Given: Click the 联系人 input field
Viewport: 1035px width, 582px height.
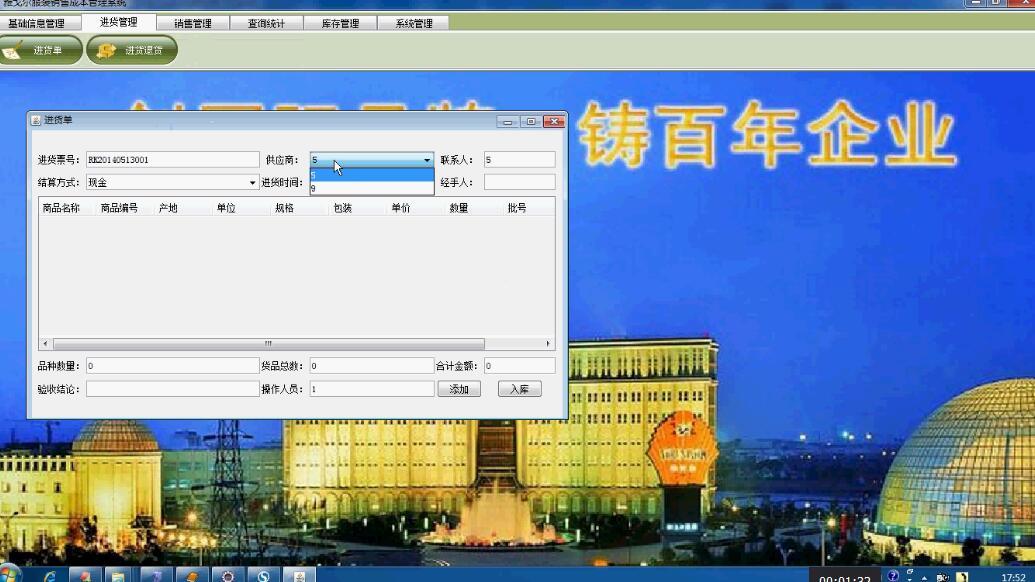Looking at the screenshot, I should coord(519,160).
